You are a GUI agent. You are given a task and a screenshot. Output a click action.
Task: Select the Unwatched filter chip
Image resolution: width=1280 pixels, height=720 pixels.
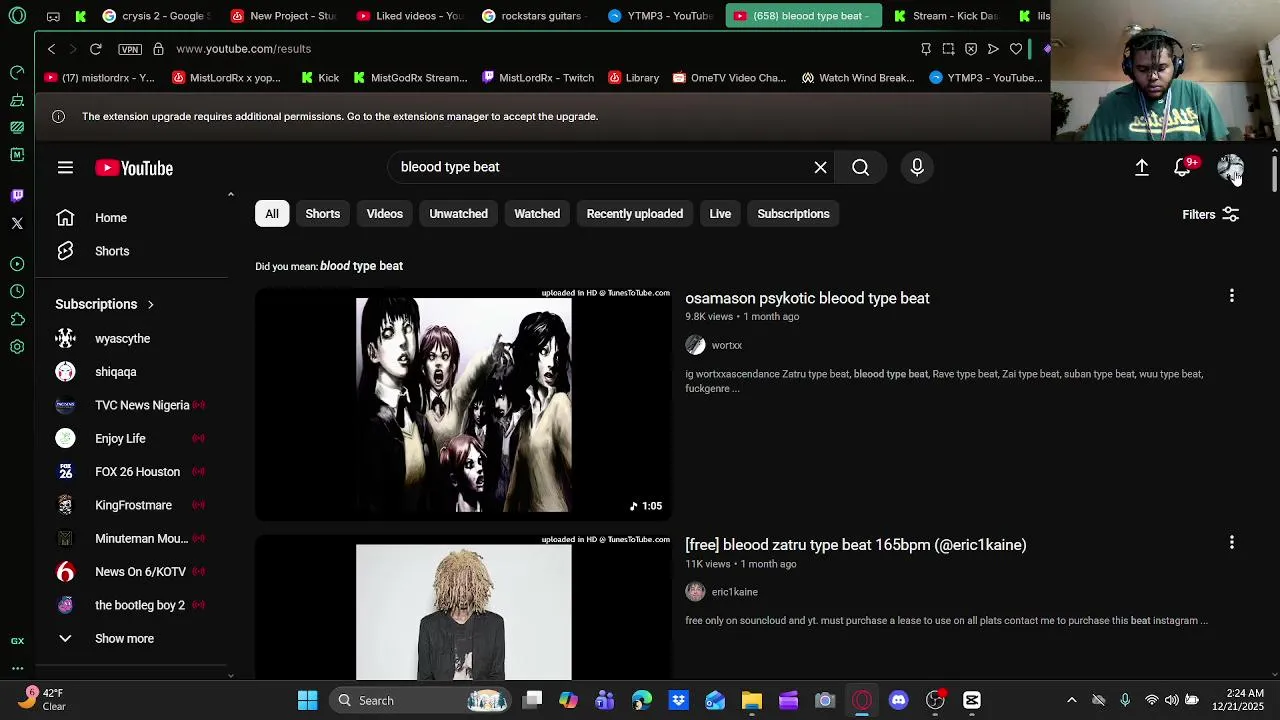pyautogui.click(x=458, y=214)
